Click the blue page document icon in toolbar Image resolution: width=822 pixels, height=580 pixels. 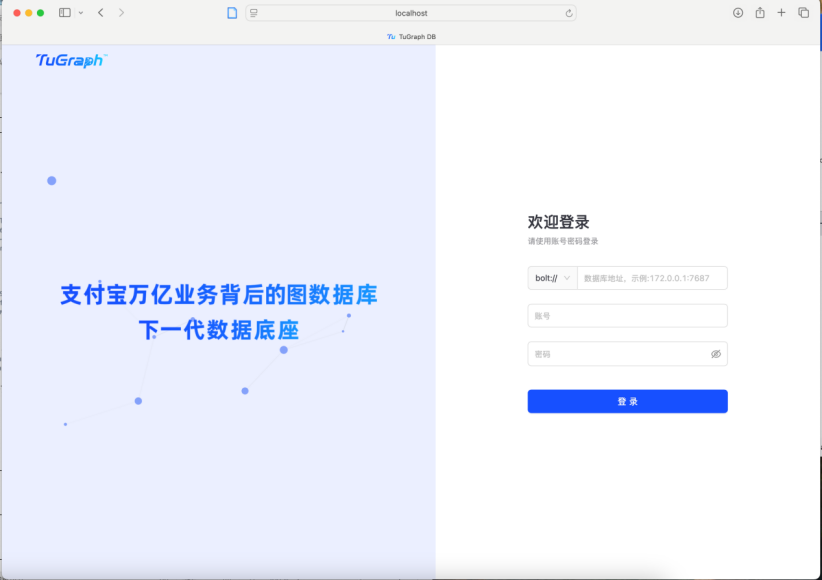[x=232, y=13]
